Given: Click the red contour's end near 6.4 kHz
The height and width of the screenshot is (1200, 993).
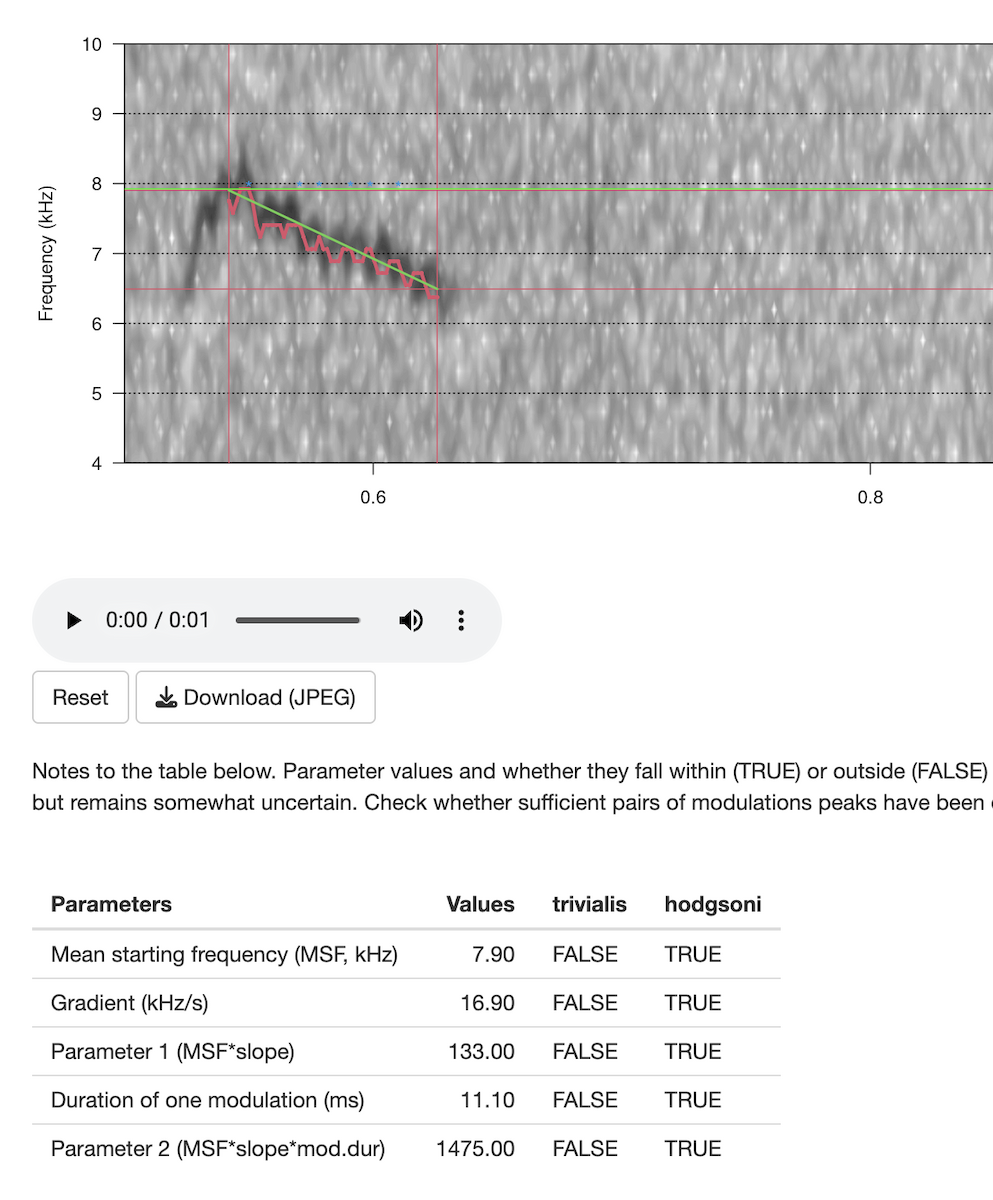Looking at the screenshot, I should click(436, 296).
